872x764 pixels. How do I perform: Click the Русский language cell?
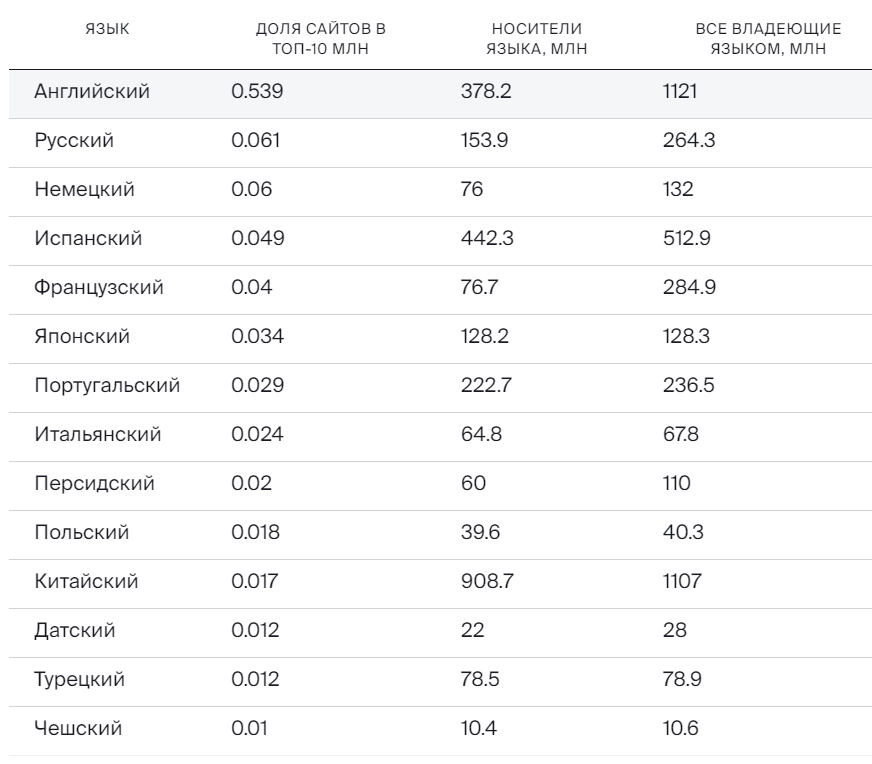pos(74,141)
